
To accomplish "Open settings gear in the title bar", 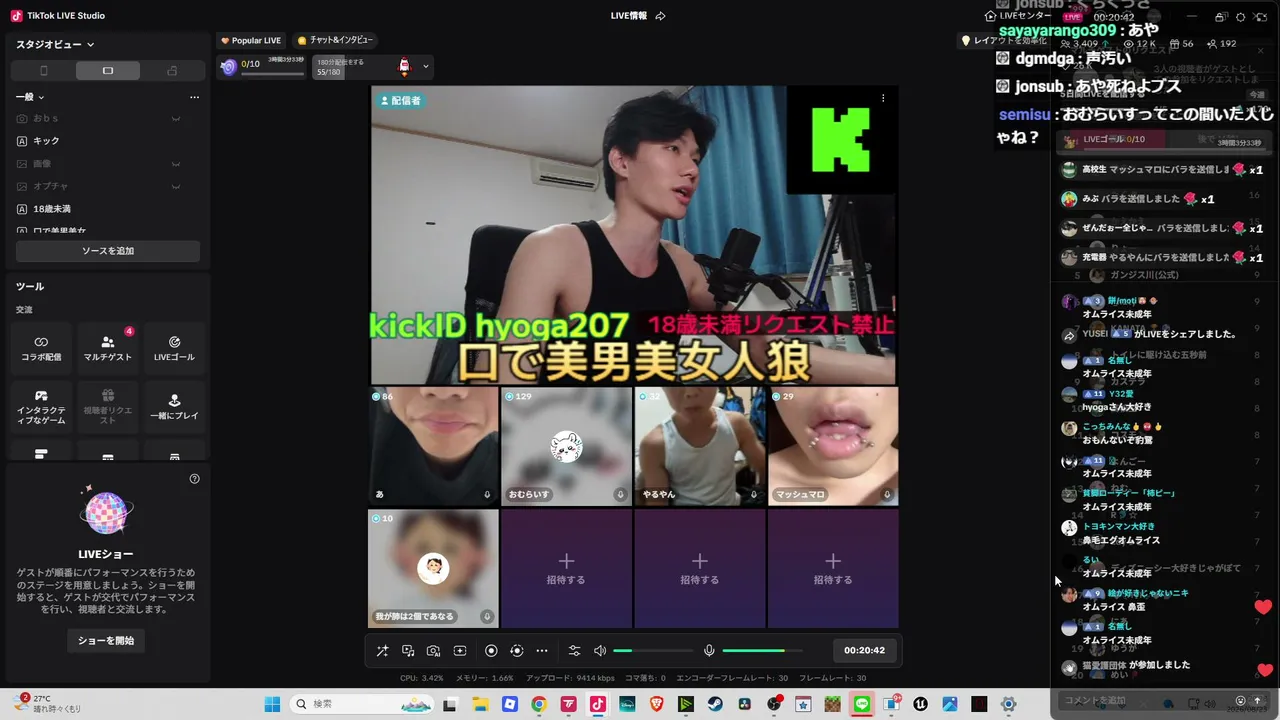I will [x=1240, y=17].
